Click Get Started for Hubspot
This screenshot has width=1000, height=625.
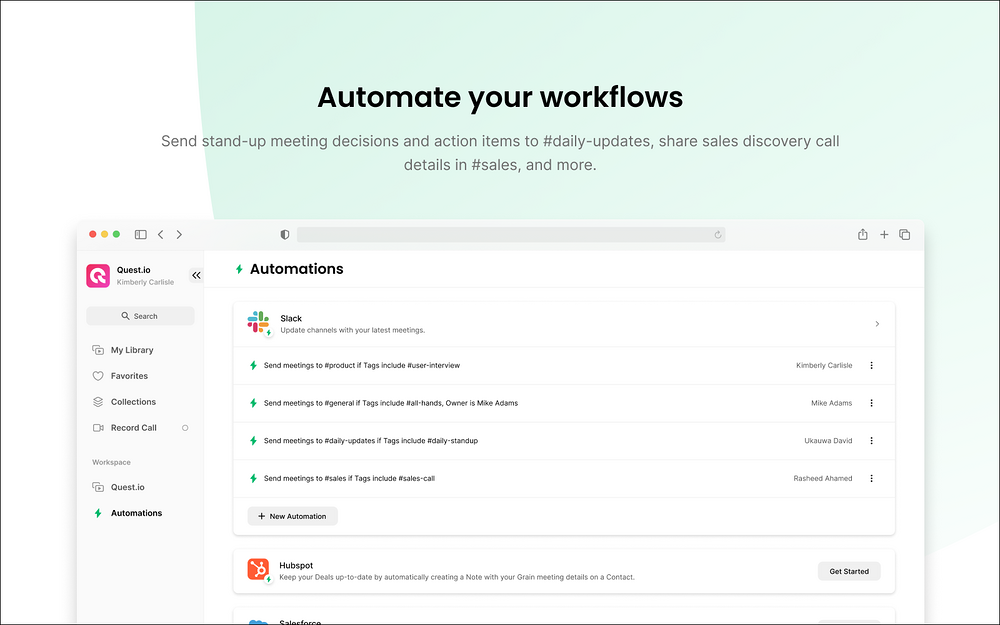tap(849, 571)
